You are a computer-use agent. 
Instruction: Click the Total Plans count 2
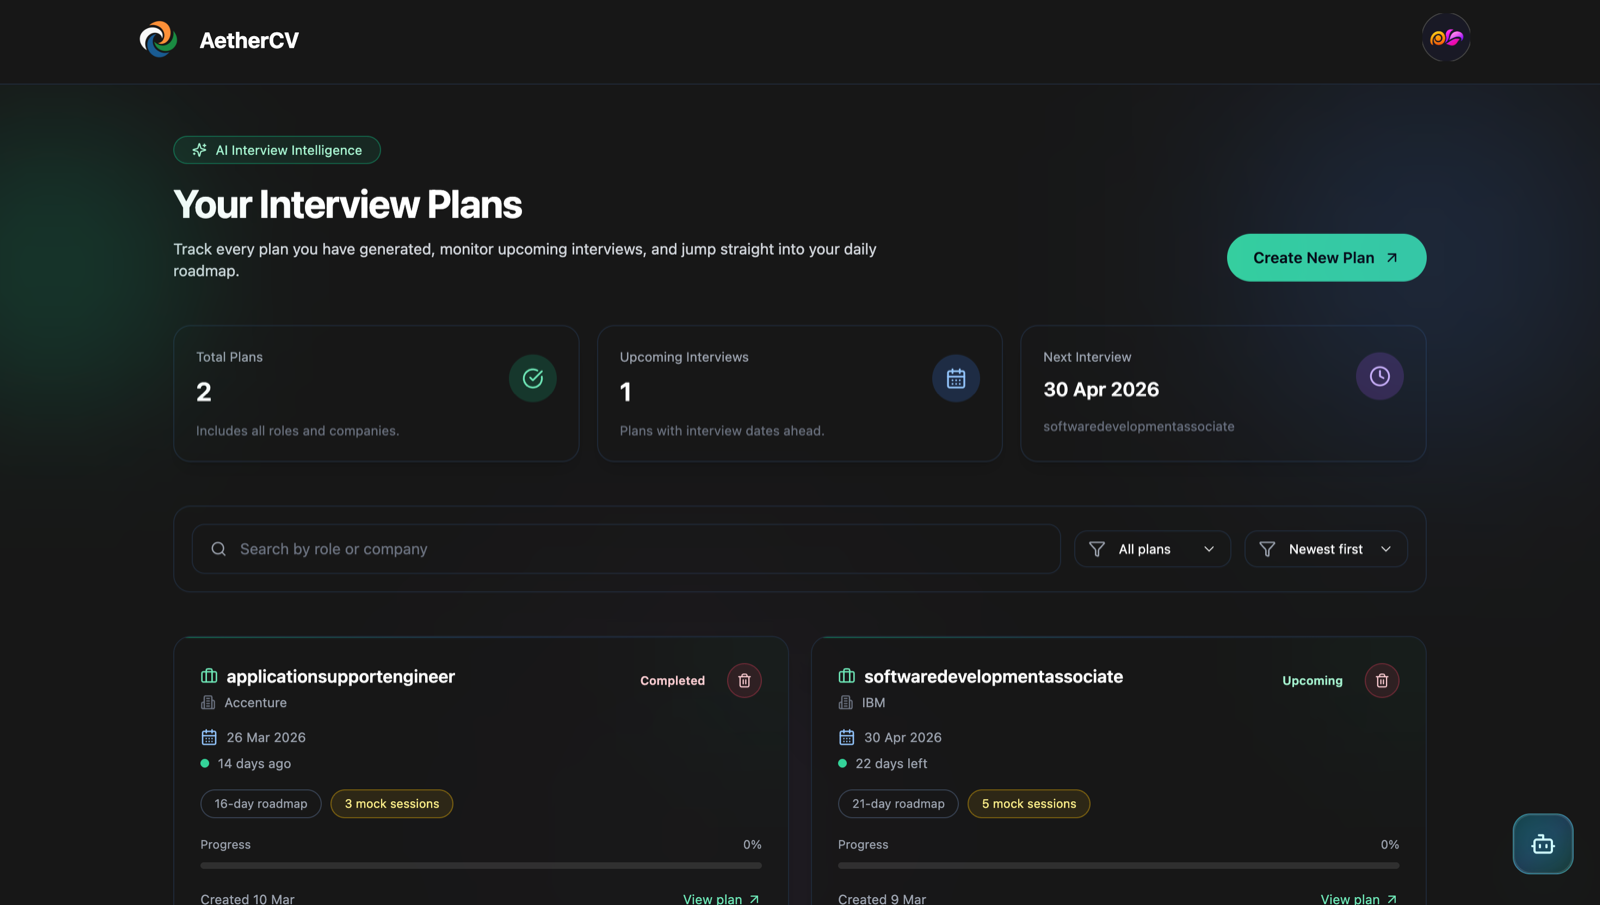pyautogui.click(x=204, y=392)
